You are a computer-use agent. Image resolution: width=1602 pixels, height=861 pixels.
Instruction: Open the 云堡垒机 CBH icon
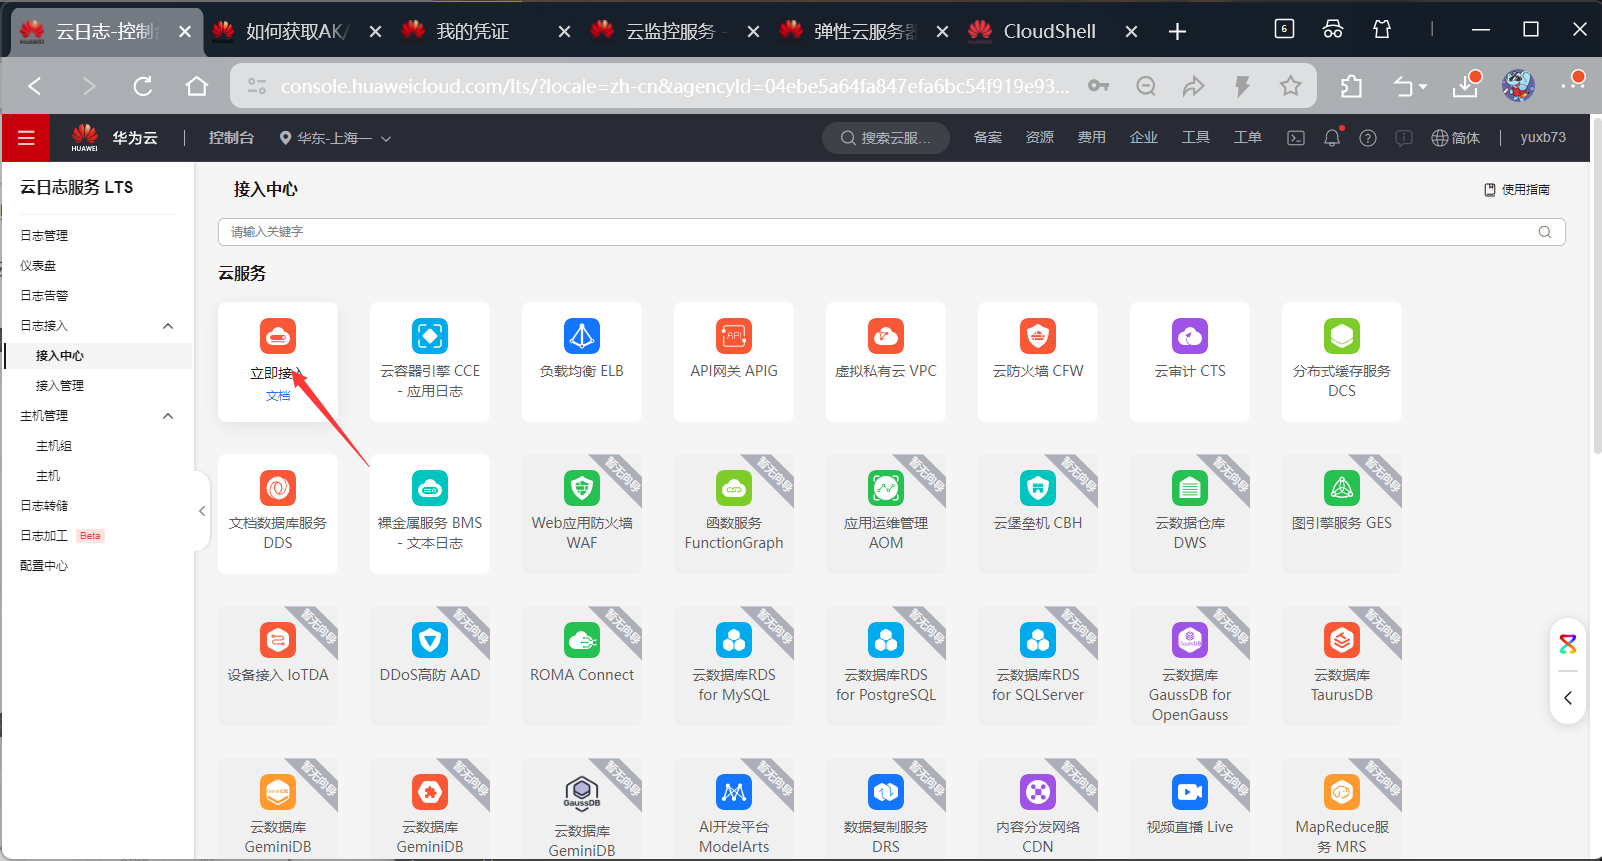tap(1038, 488)
